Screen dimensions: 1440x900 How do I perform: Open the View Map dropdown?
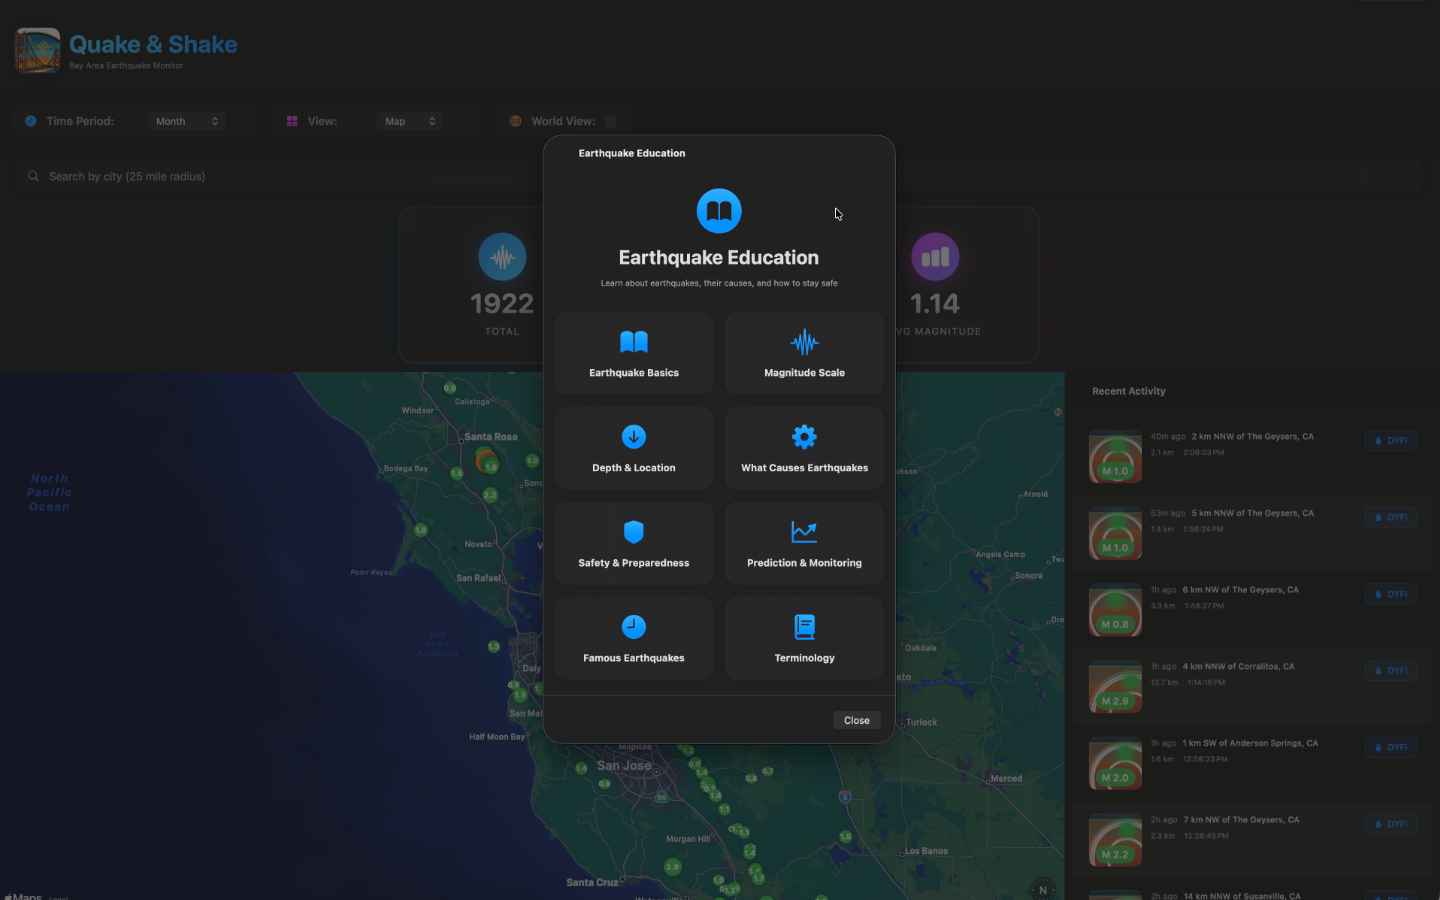pos(410,121)
